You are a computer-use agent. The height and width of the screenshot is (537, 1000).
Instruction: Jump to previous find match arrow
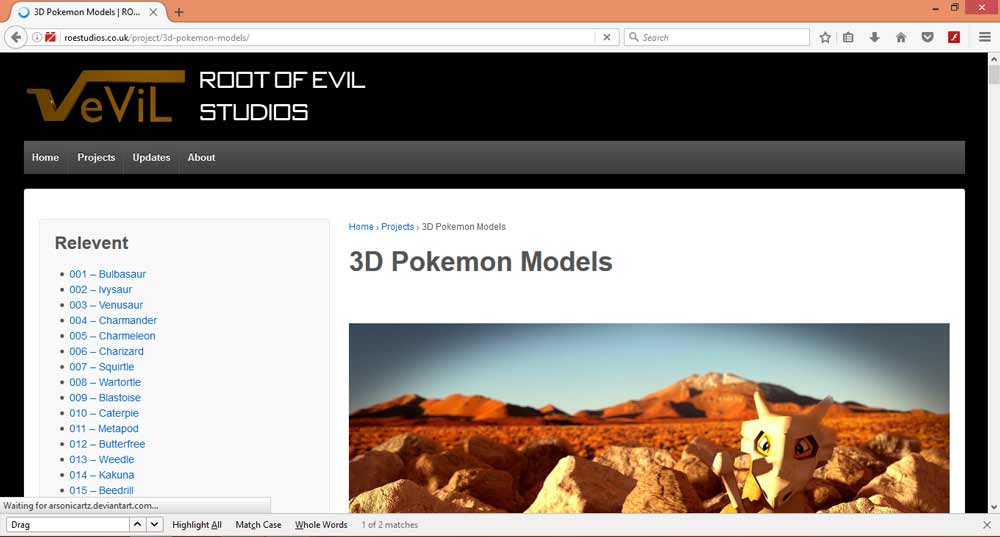(x=138, y=525)
